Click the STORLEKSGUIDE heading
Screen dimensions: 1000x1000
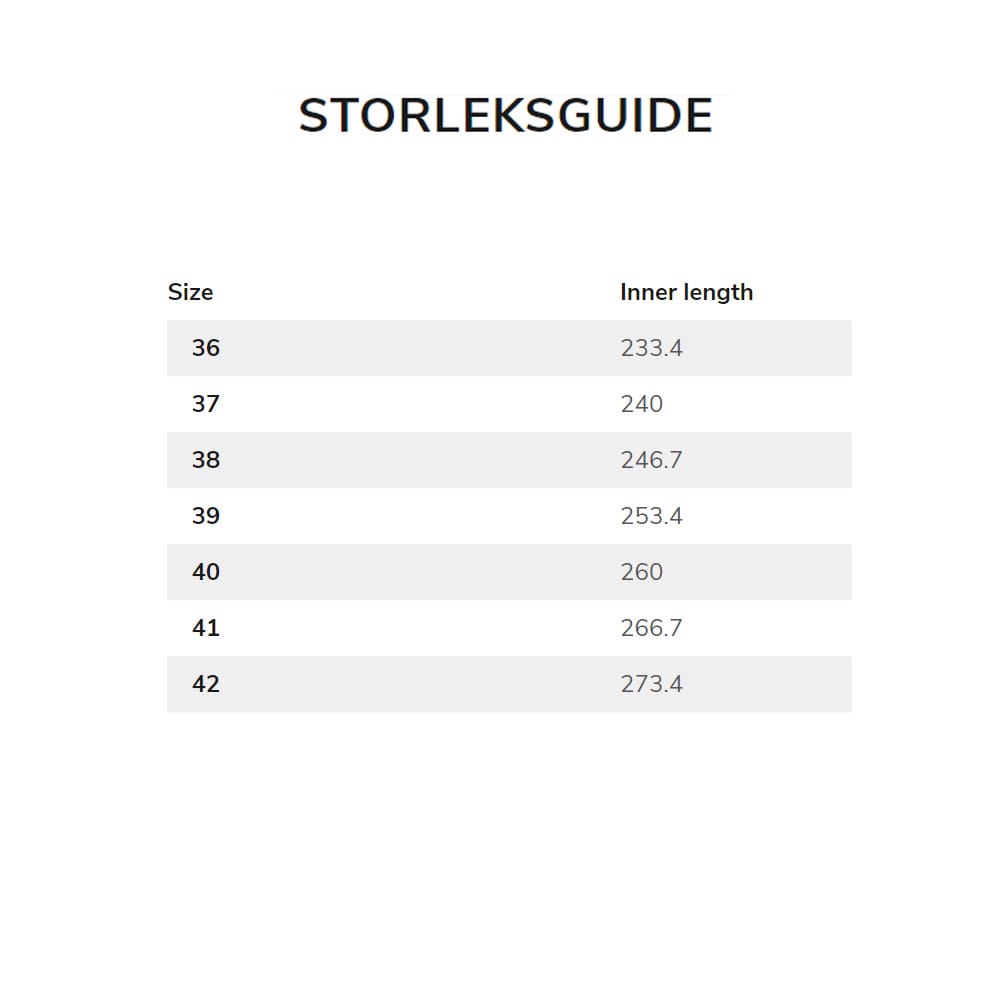pyautogui.click(x=505, y=116)
